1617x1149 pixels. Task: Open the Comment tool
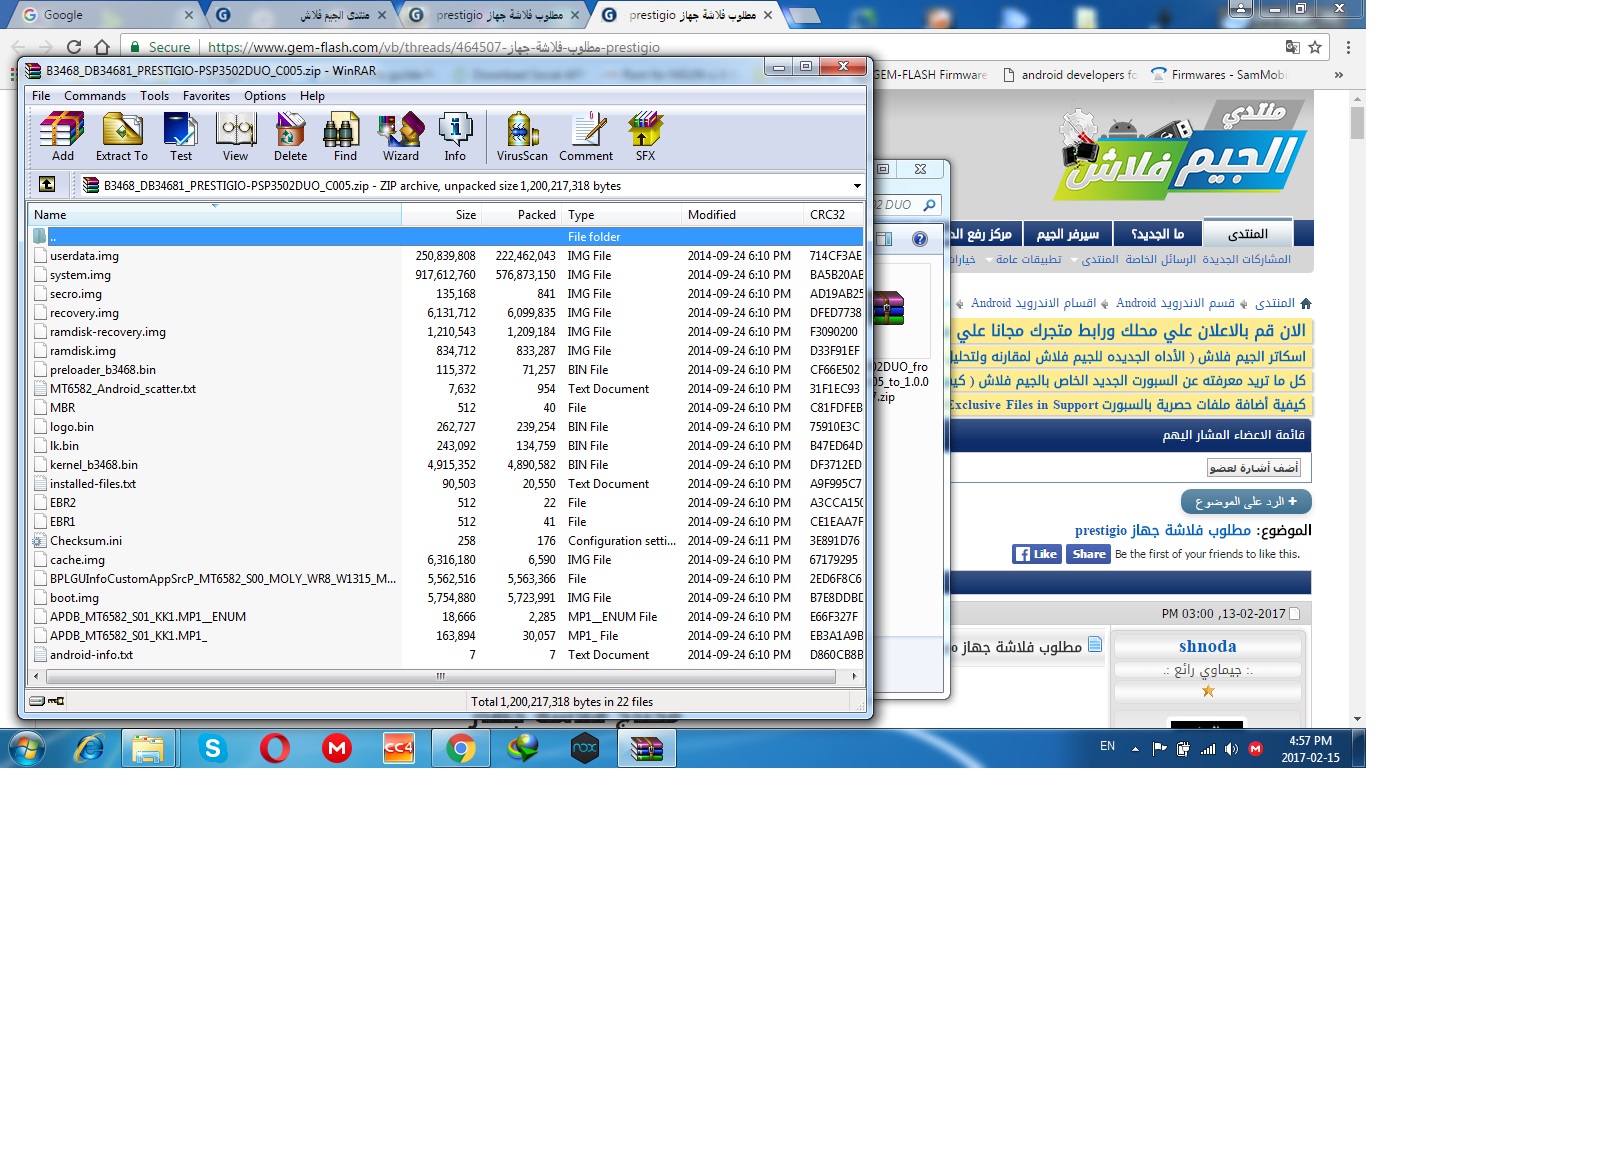(x=586, y=137)
